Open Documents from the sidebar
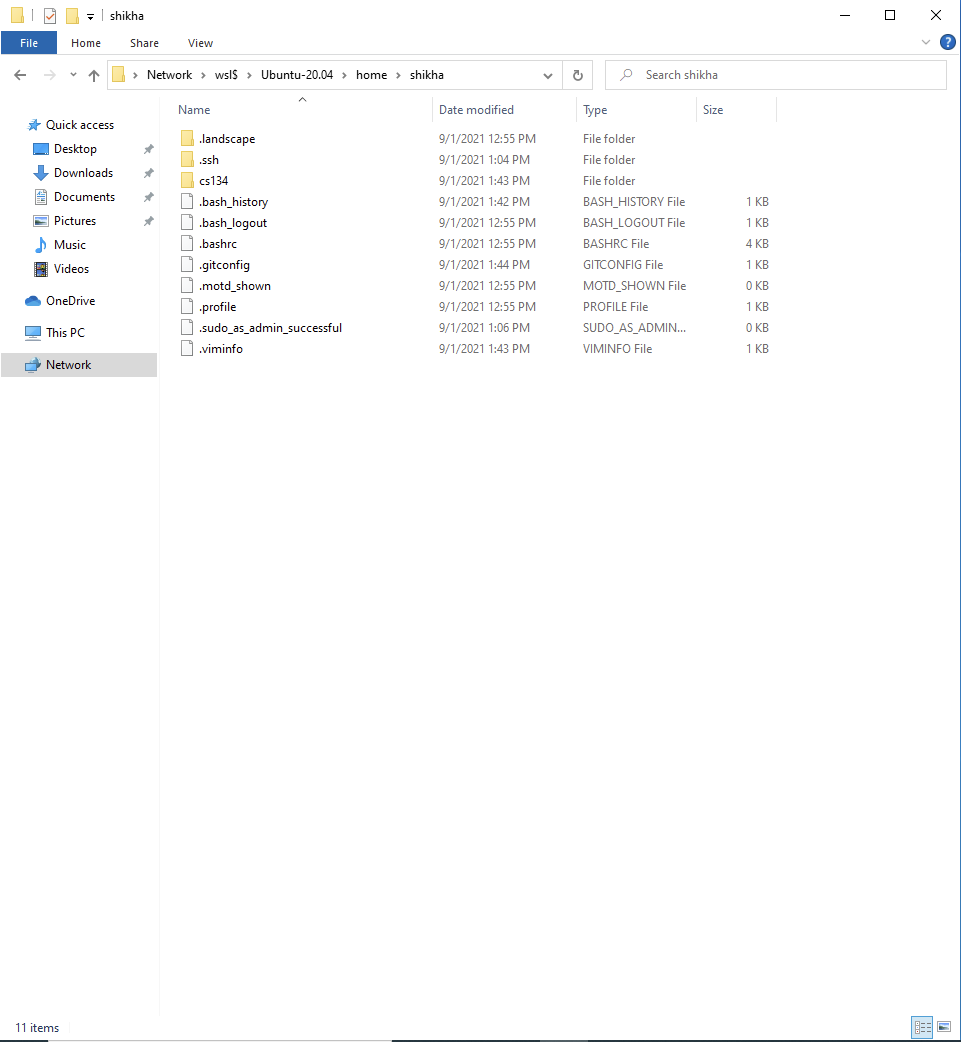 point(84,197)
